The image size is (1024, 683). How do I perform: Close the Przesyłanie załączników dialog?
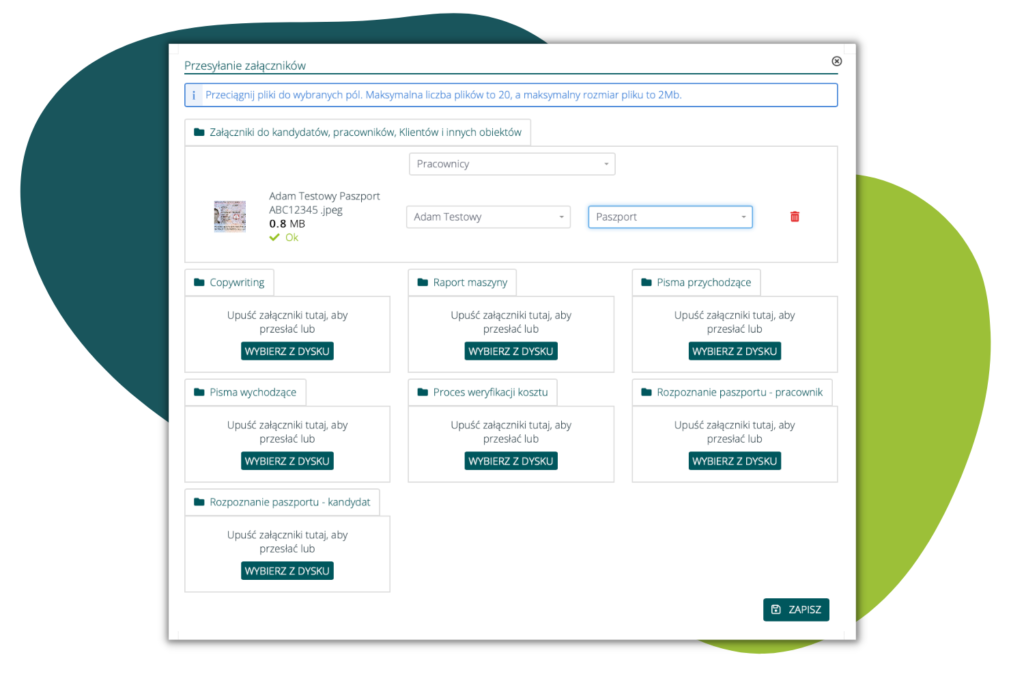click(x=837, y=61)
